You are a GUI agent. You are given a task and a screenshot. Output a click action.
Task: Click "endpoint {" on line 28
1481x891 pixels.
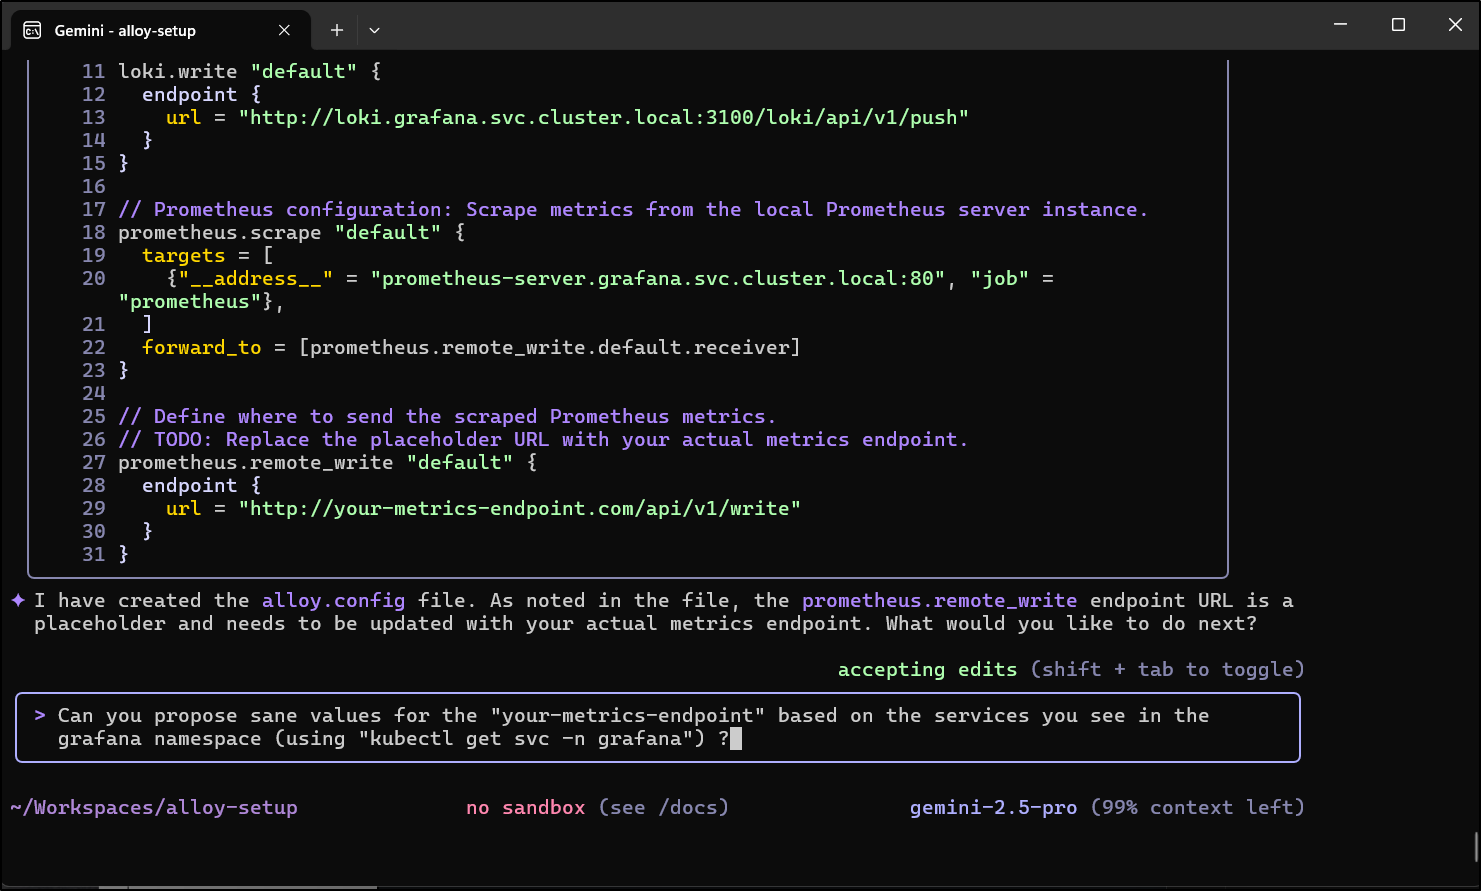coord(201,485)
